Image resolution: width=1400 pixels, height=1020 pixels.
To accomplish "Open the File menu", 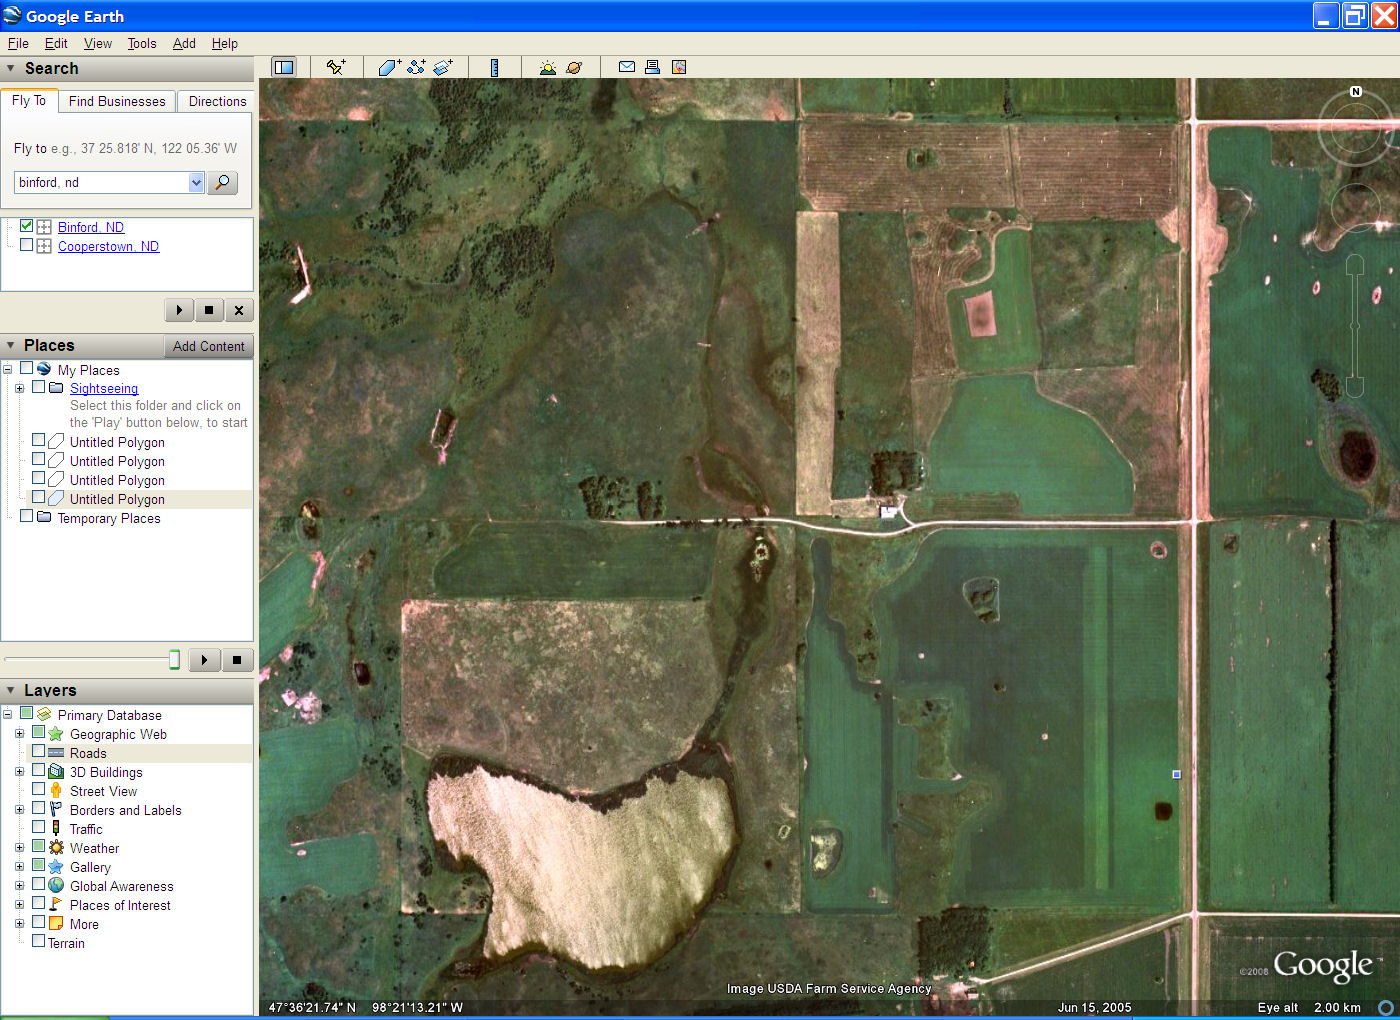I will coord(18,43).
